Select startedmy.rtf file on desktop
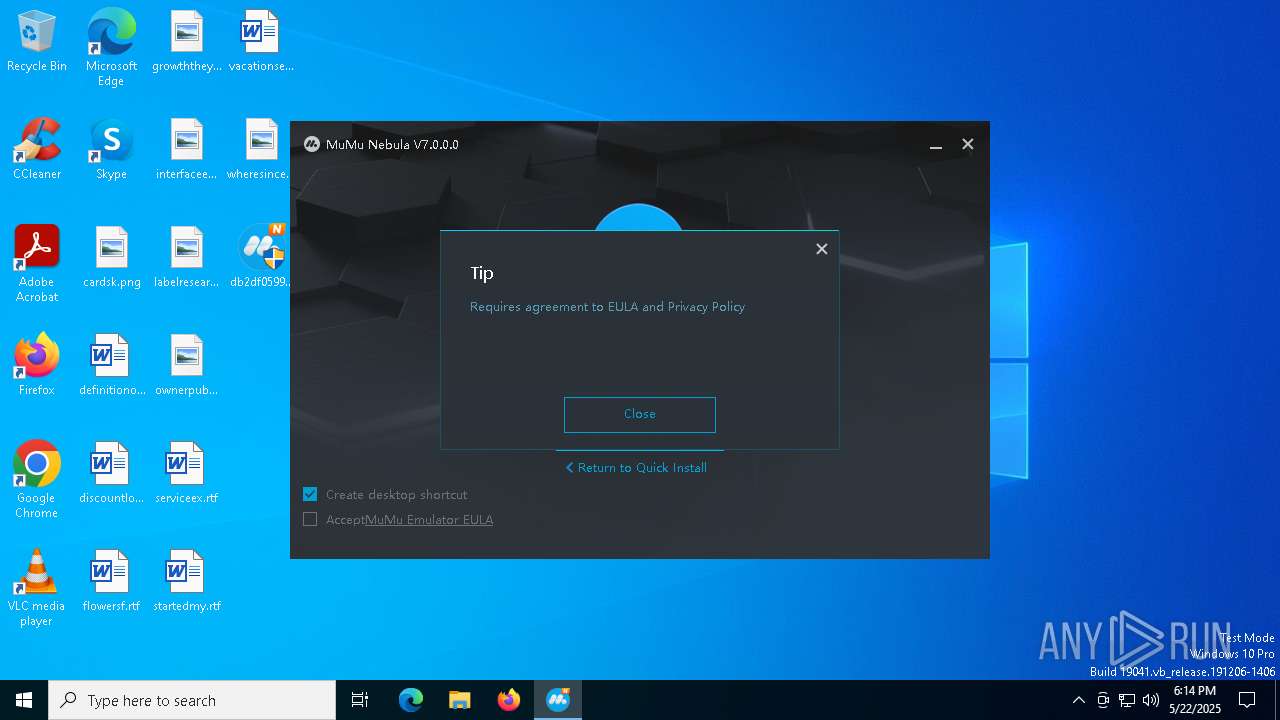 (187, 582)
